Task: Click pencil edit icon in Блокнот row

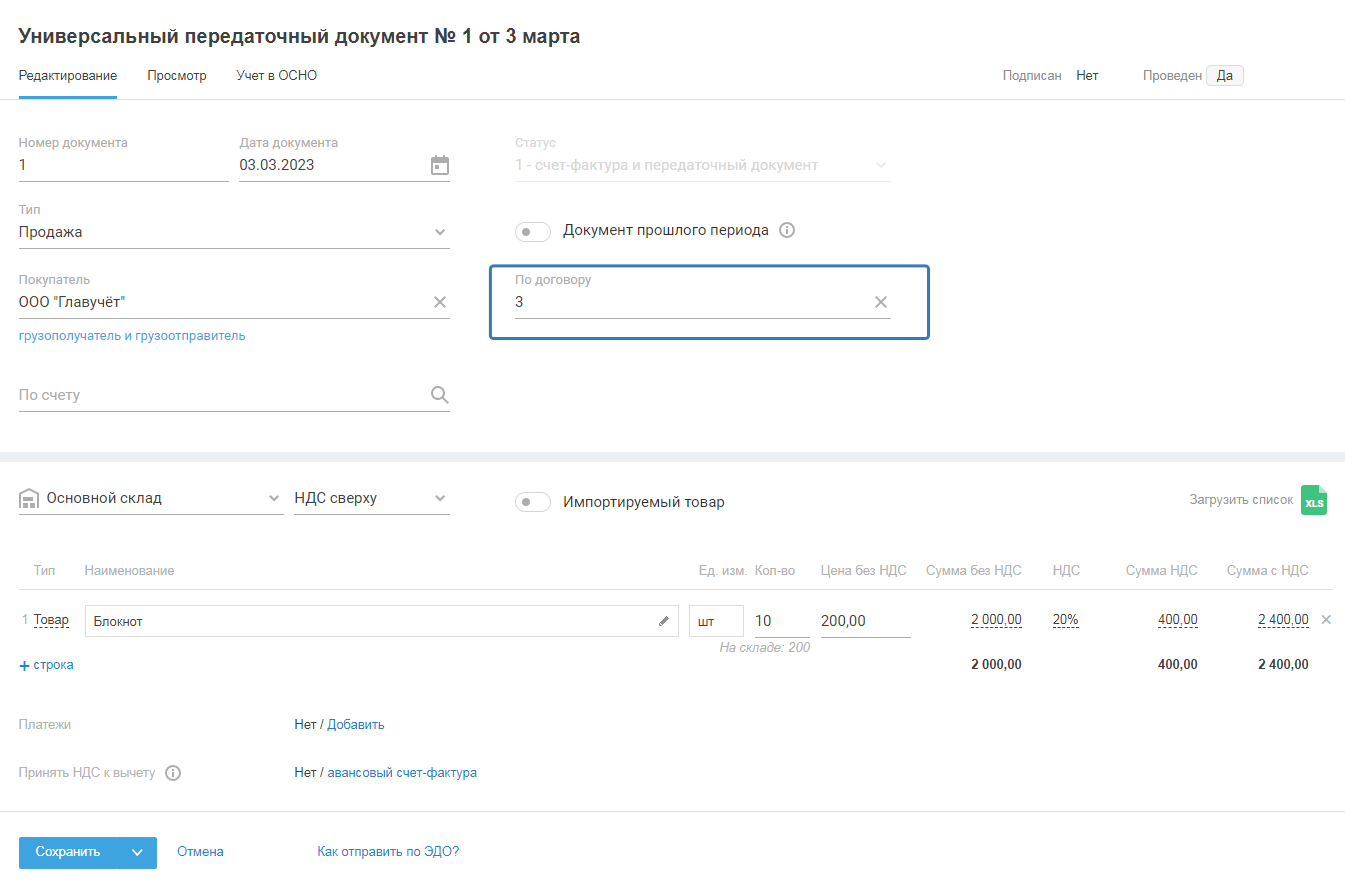Action: (664, 621)
